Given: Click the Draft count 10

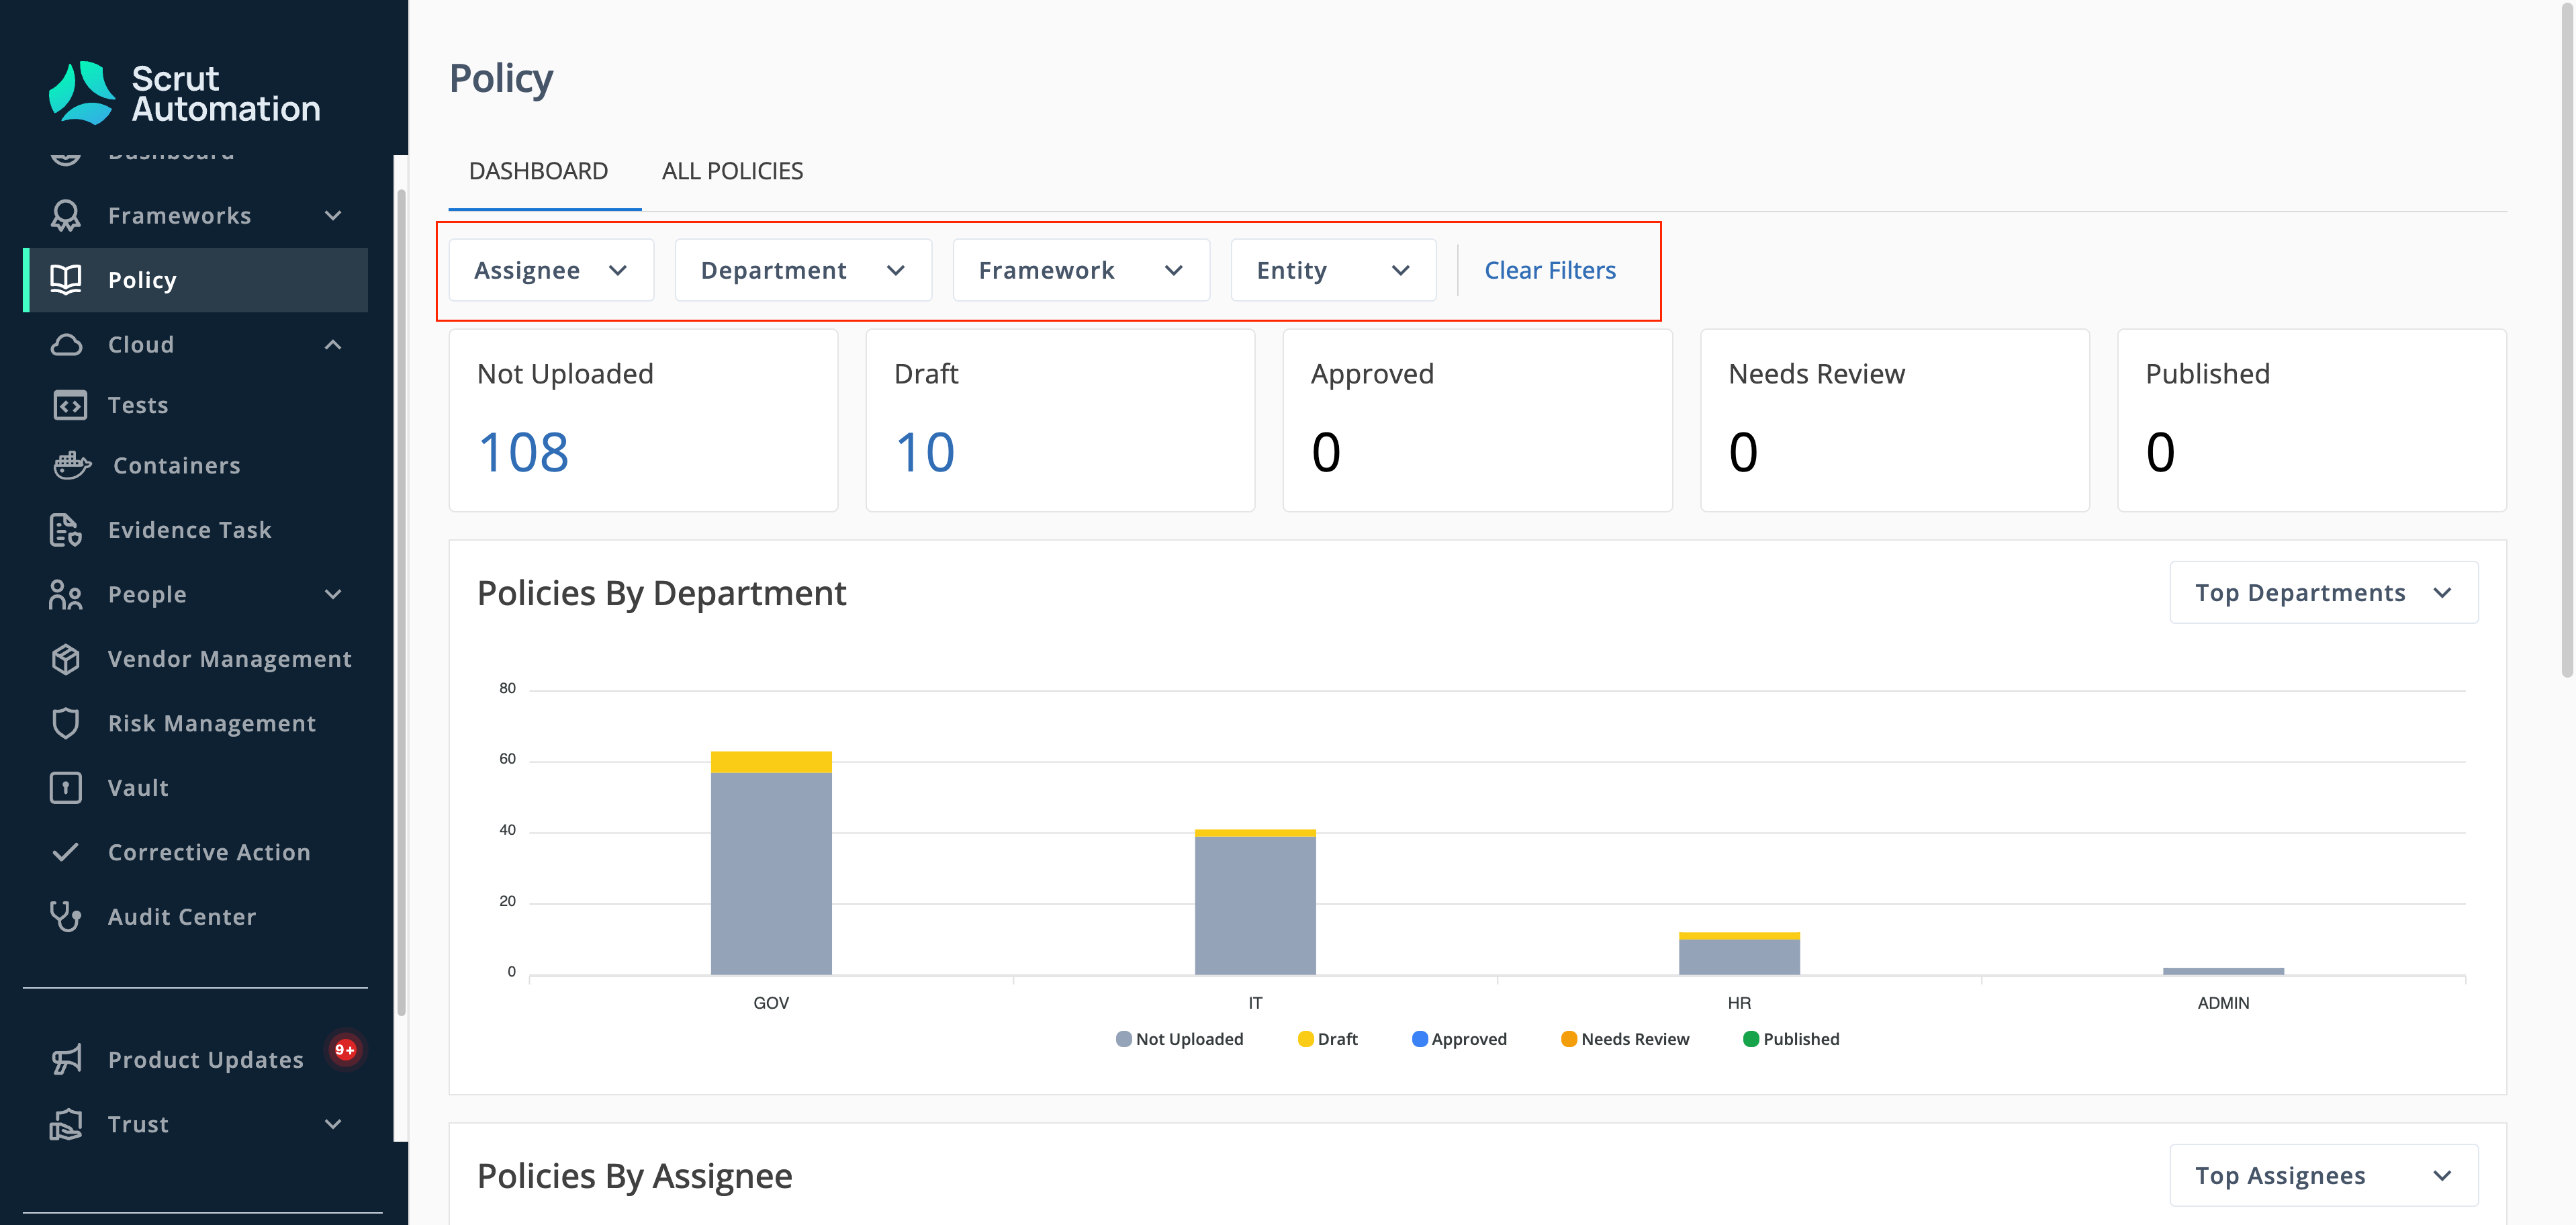Looking at the screenshot, I should pyautogui.click(x=925, y=452).
